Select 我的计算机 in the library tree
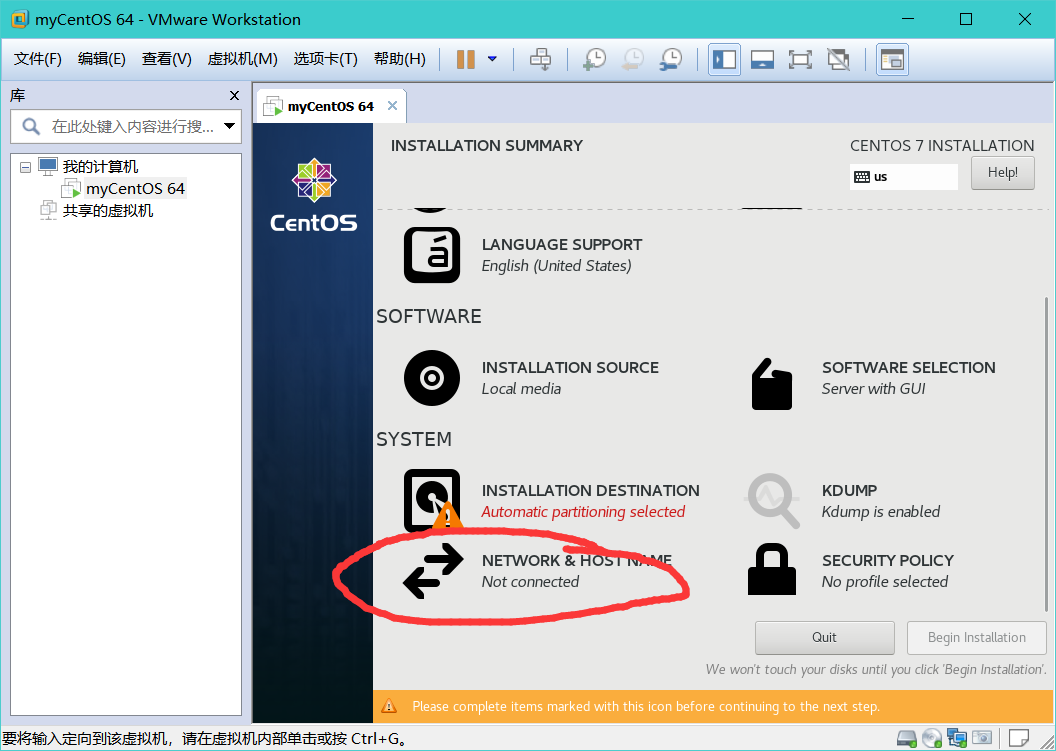Viewport: 1056px width, 751px height. (x=100, y=166)
